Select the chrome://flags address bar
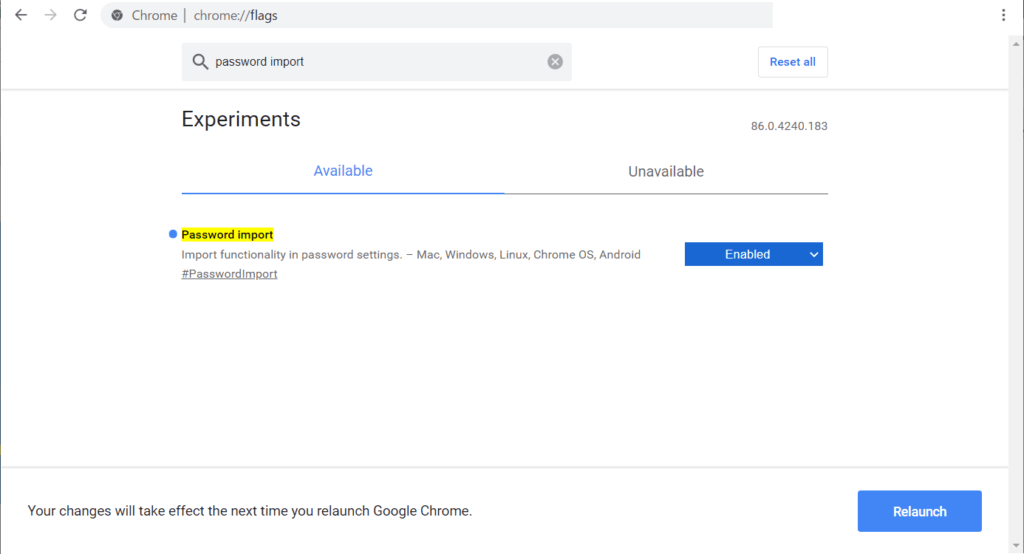1024x554 pixels. pos(436,15)
